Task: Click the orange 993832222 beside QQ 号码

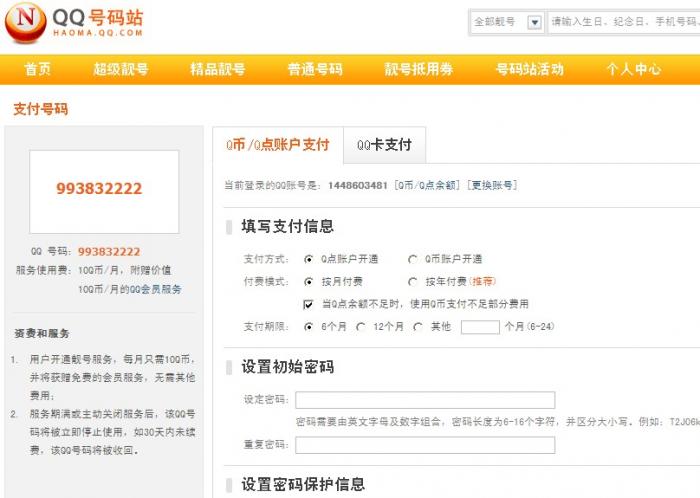Action: tap(109, 252)
